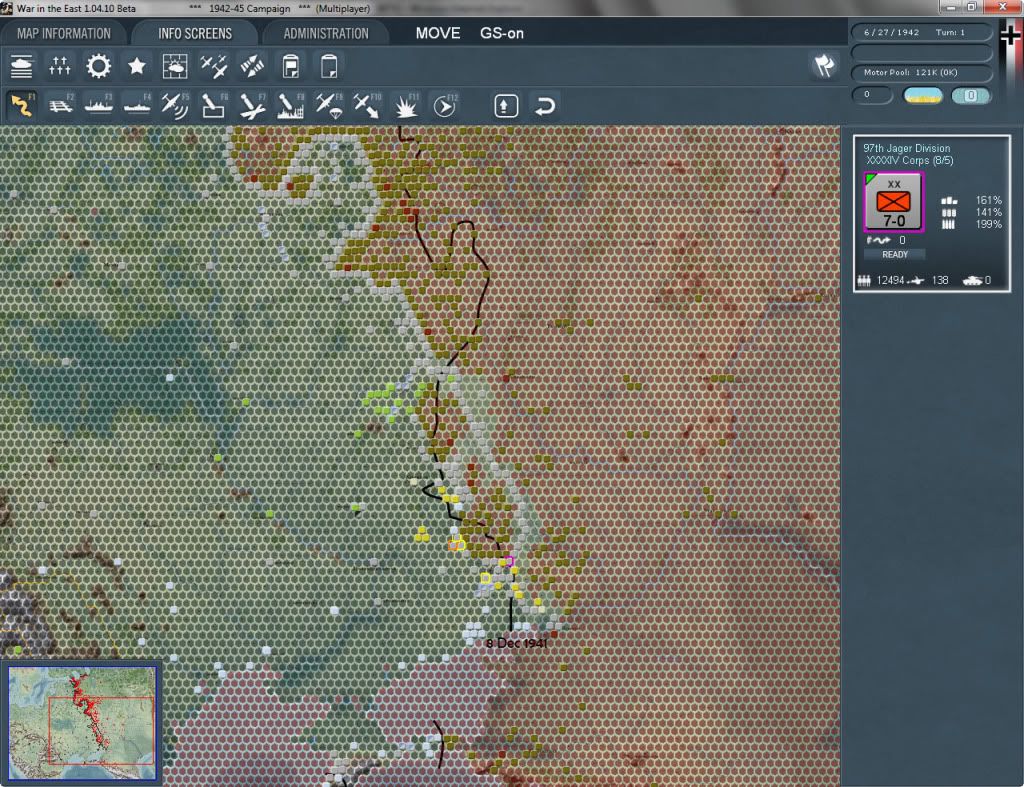Click the 161% supply percentage
Screen dimensions: 1024x787
988,200
